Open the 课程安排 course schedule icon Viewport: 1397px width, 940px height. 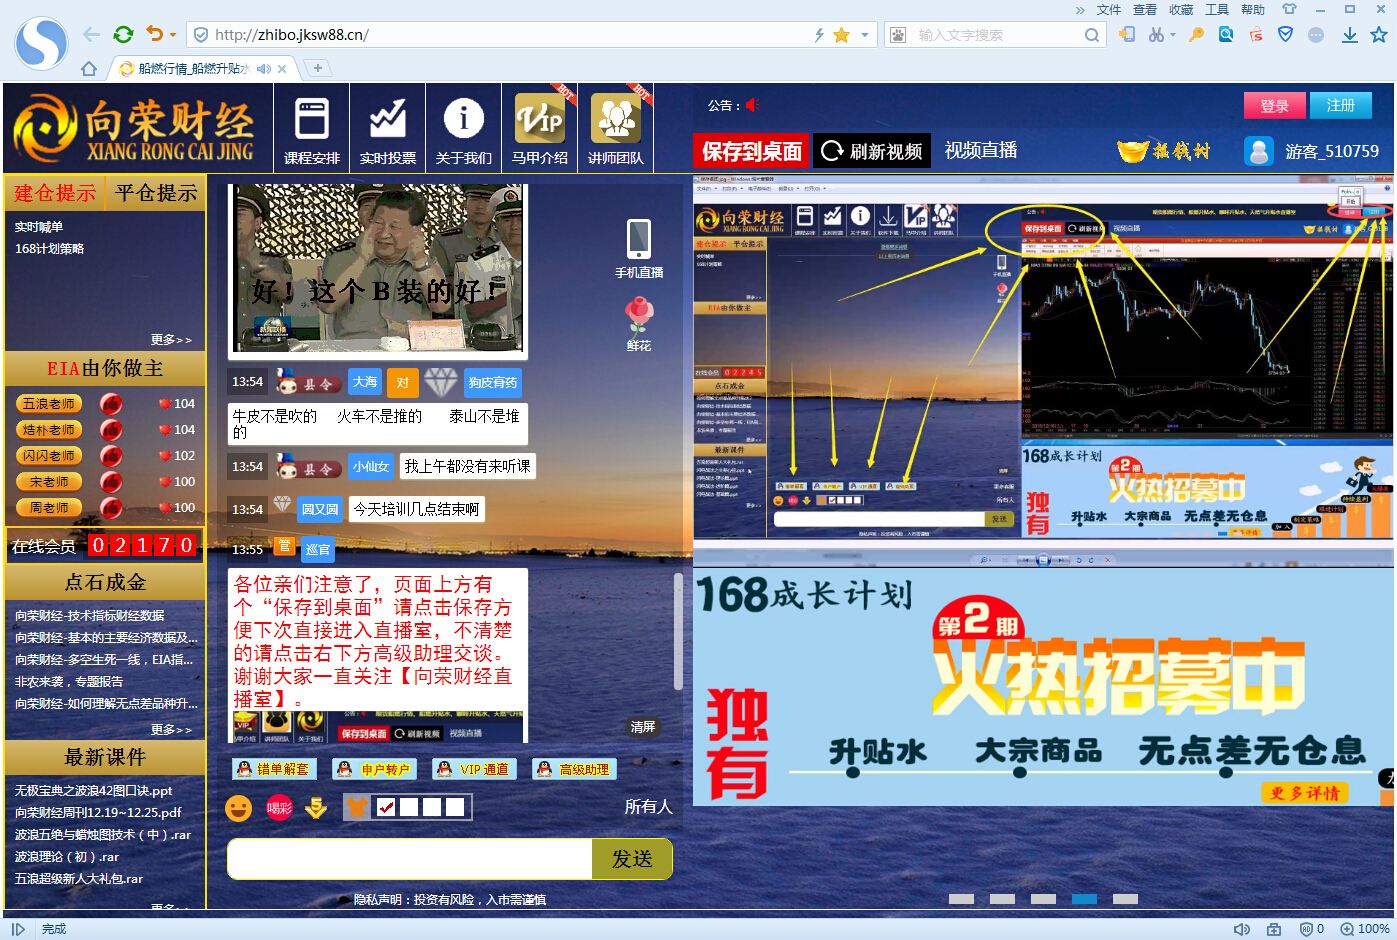pyautogui.click(x=312, y=119)
